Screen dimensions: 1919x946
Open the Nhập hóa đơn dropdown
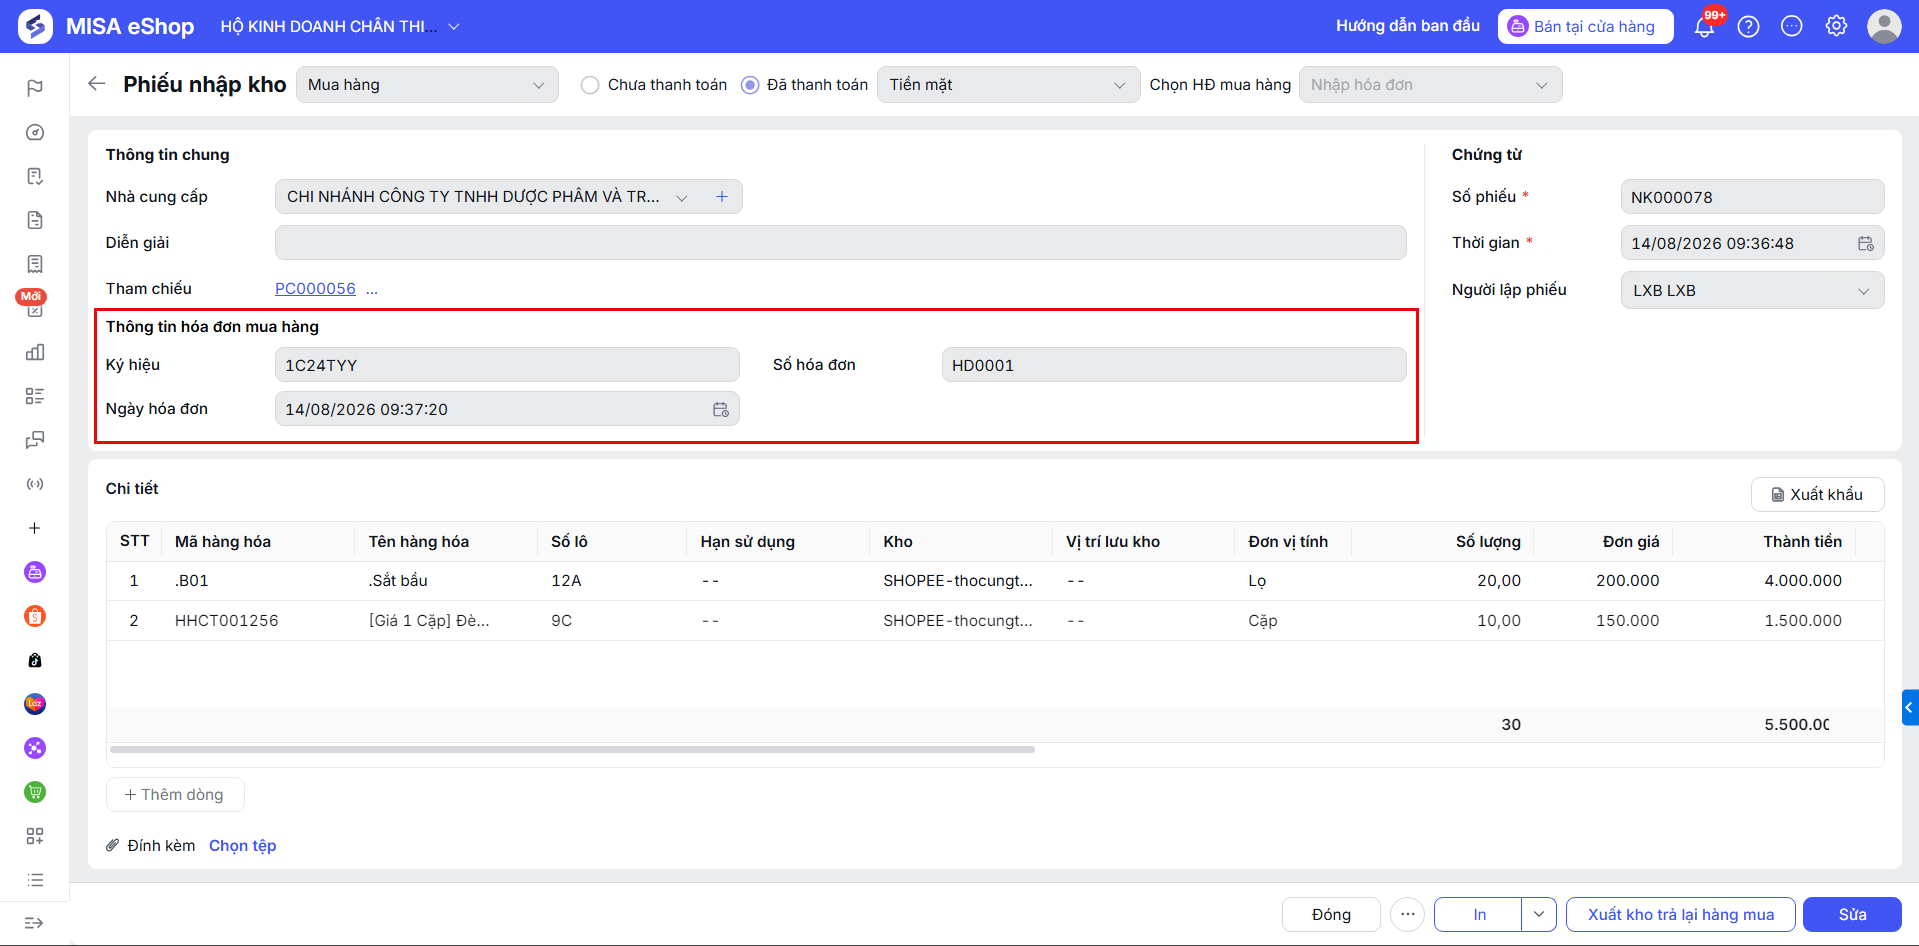coord(1430,85)
